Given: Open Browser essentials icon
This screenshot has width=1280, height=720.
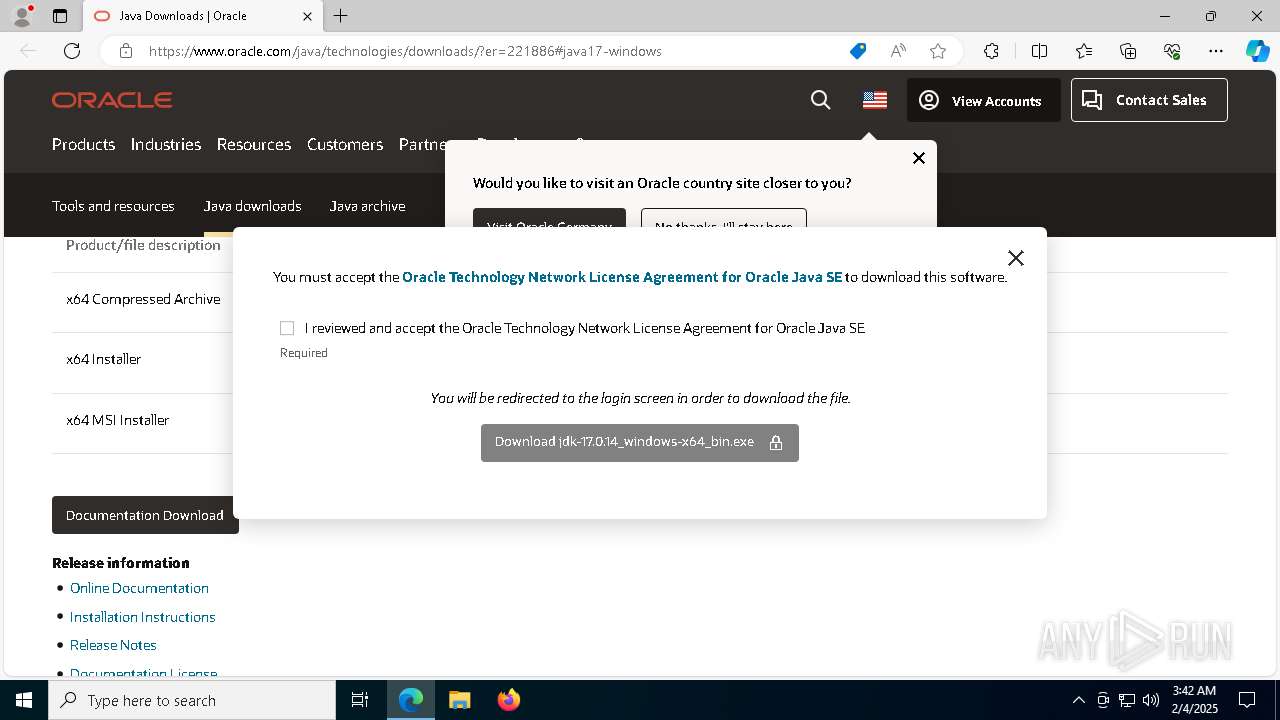Looking at the screenshot, I should pyautogui.click(x=1172, y=51).
